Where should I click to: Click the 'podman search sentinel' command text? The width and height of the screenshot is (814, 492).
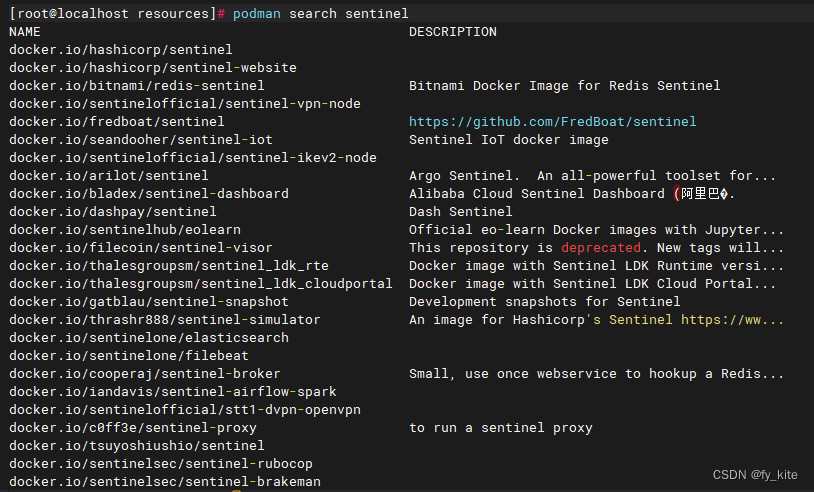click(320, 13)
